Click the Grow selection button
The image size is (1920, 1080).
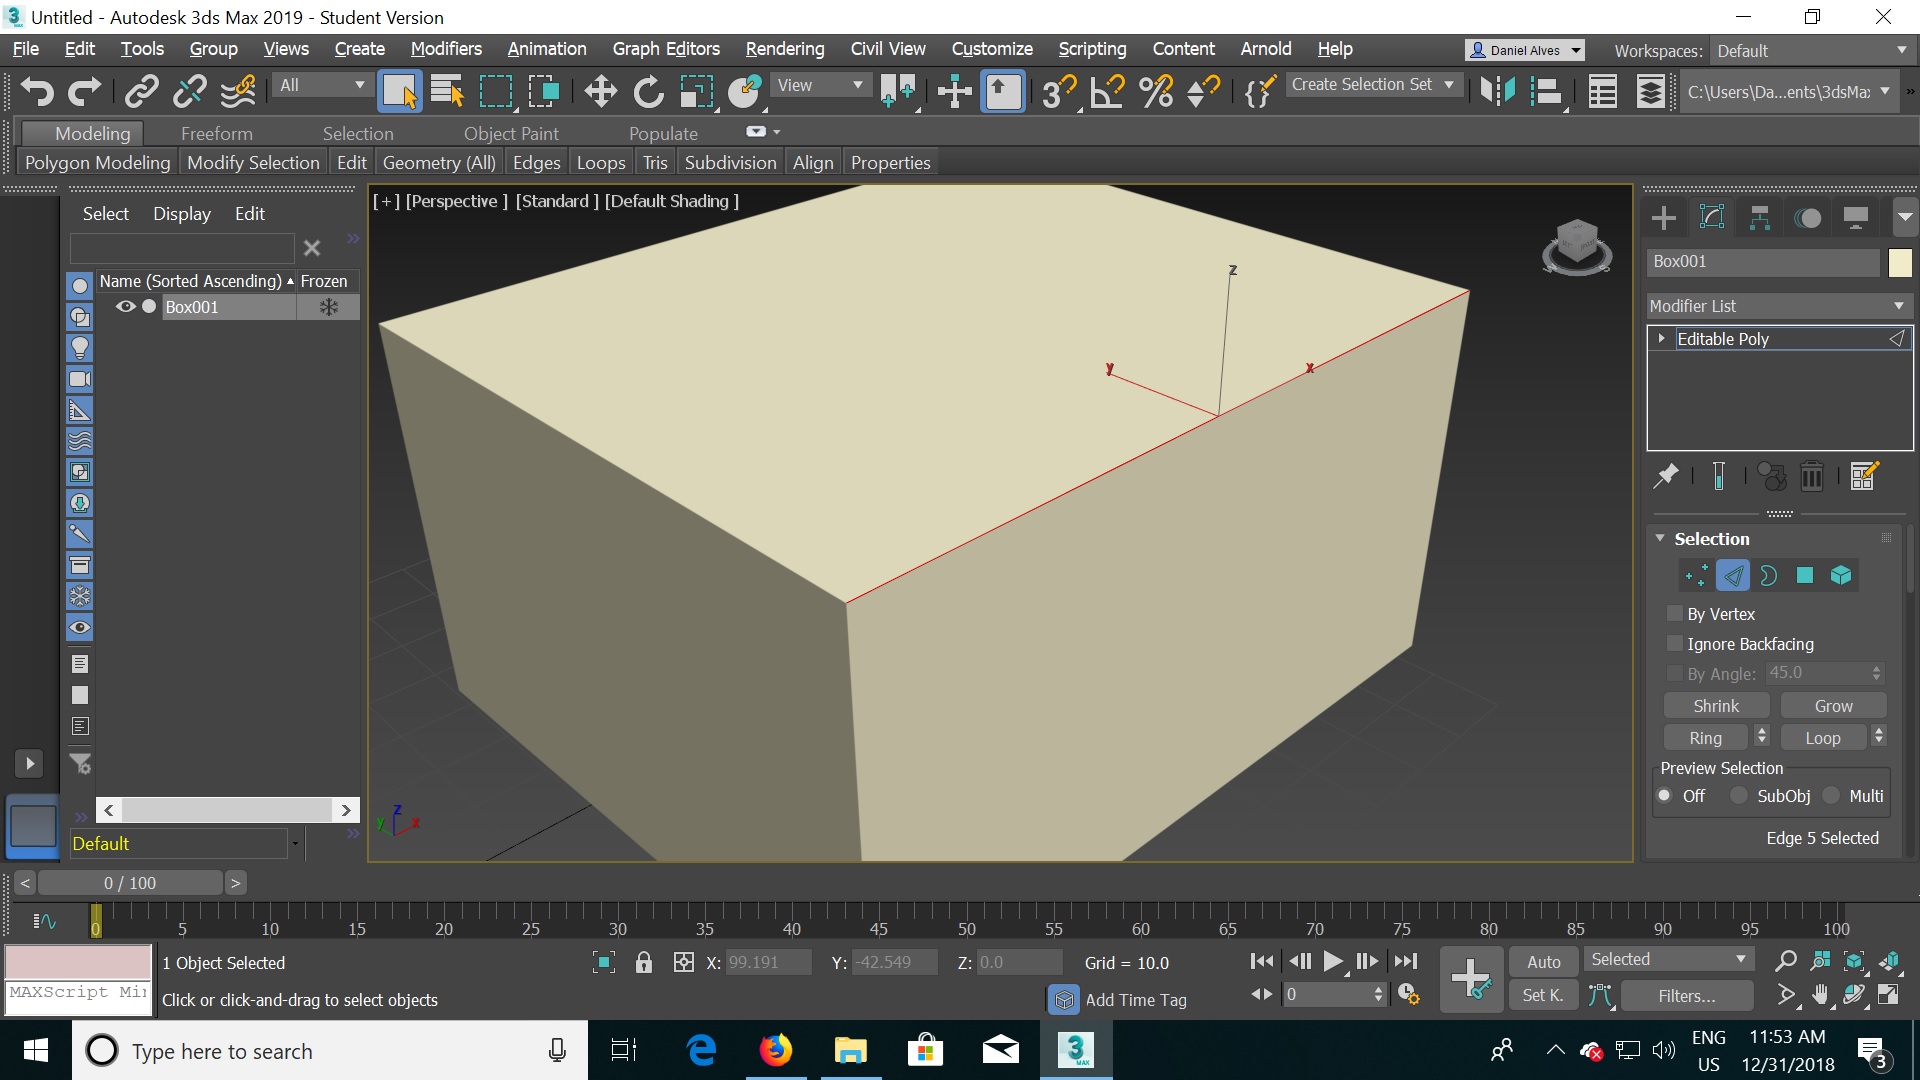pos(1833,706)
